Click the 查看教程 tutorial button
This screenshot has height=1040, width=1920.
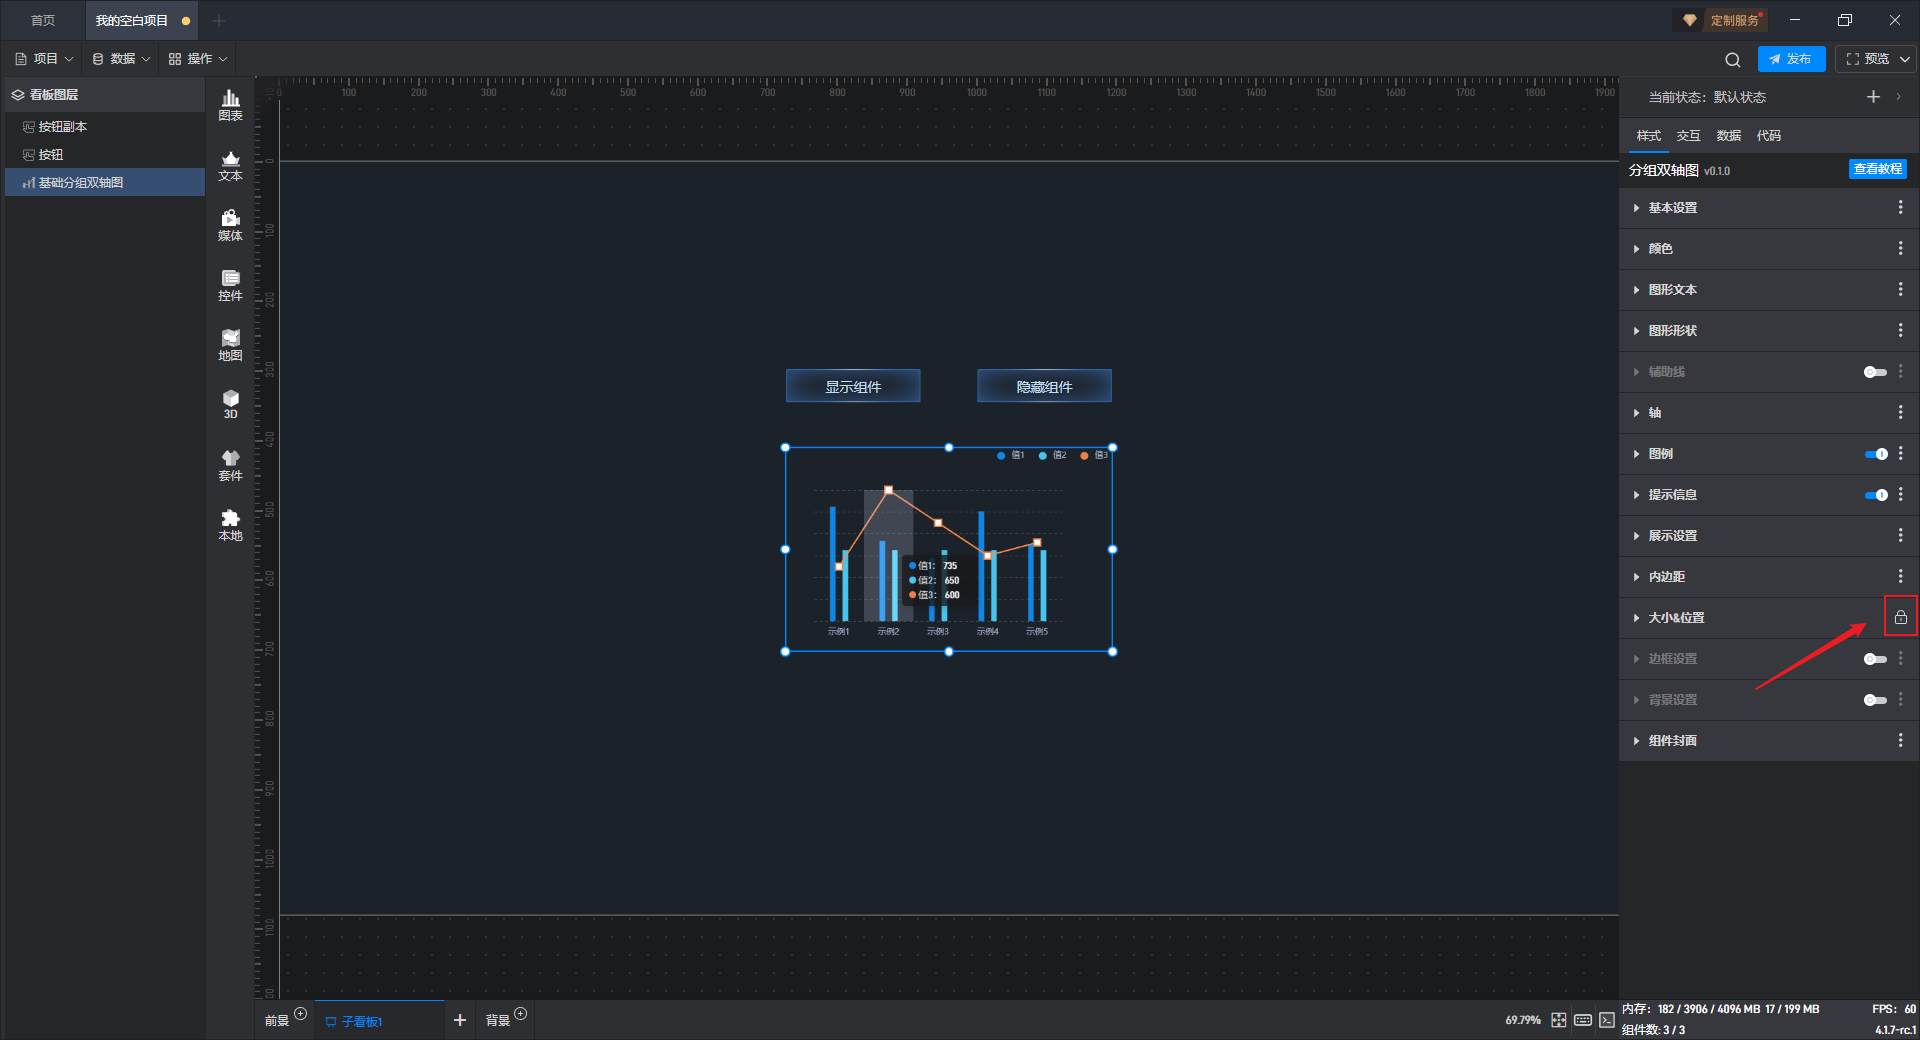point(1878,170)
